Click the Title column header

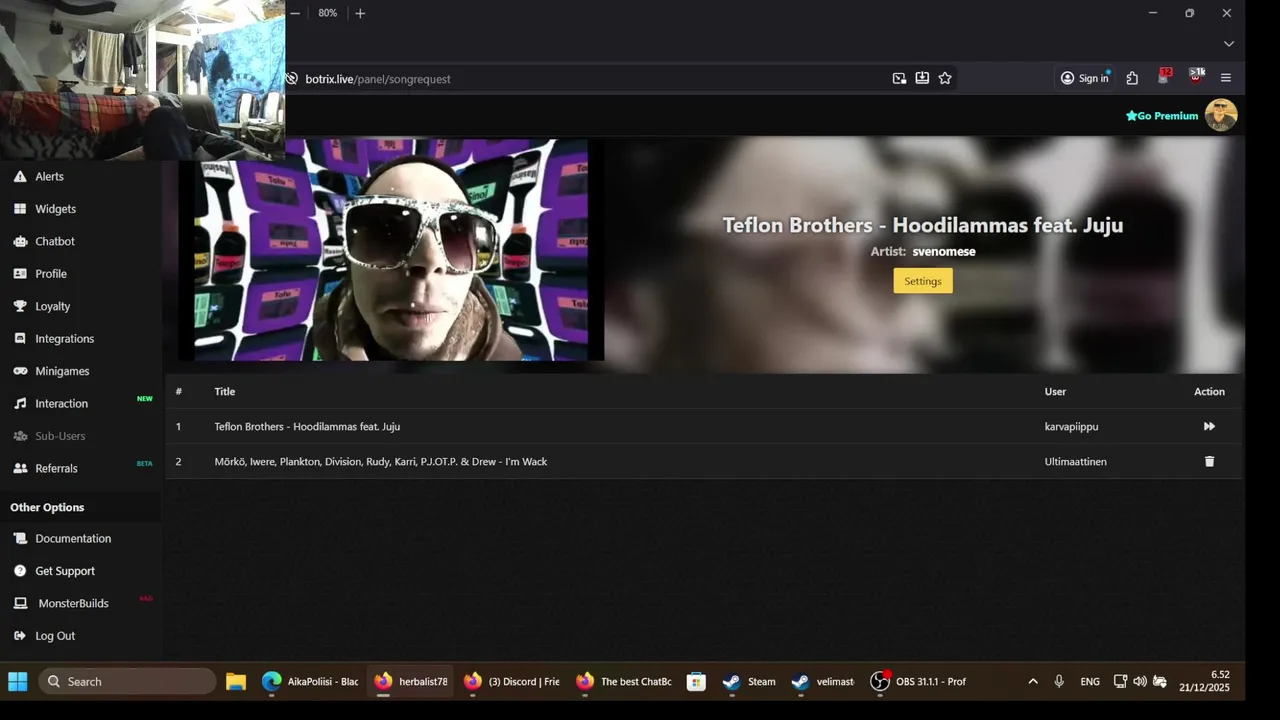pyautogui.click(x=225, y=392)
